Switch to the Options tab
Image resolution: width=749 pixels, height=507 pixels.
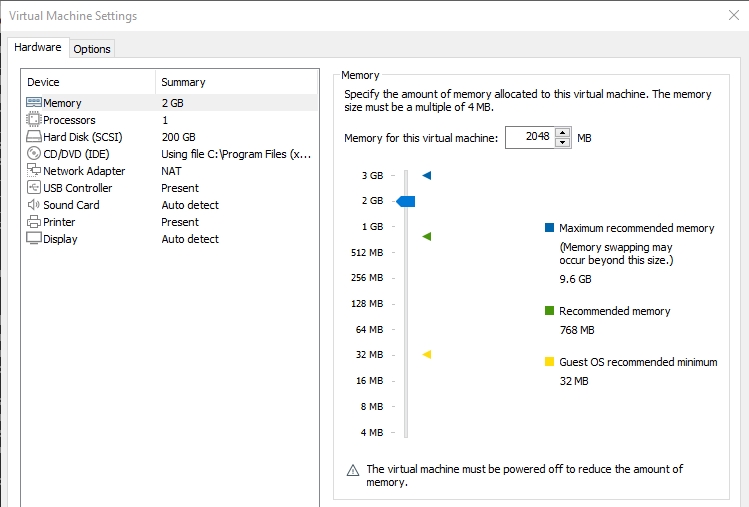92,49
